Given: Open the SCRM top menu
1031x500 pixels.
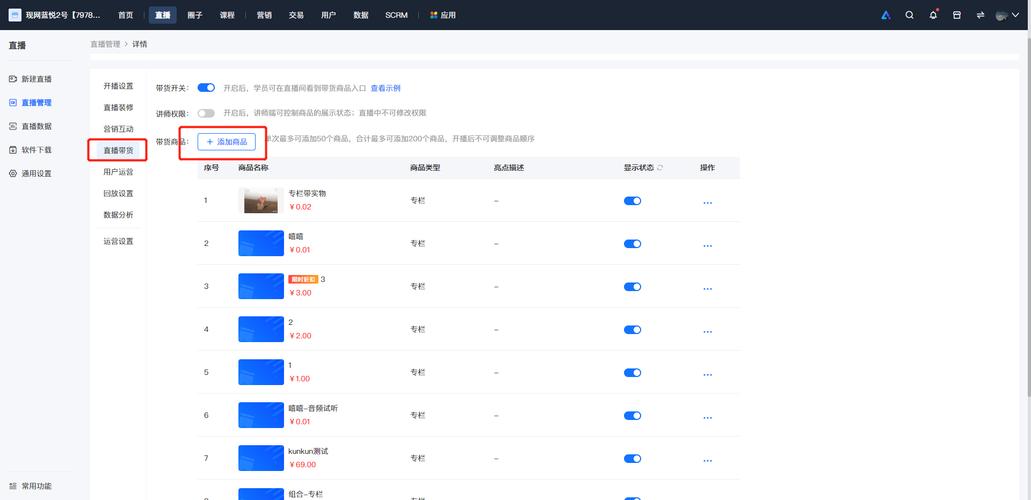Looking at the screenshot, I should [x=396, y=15].
